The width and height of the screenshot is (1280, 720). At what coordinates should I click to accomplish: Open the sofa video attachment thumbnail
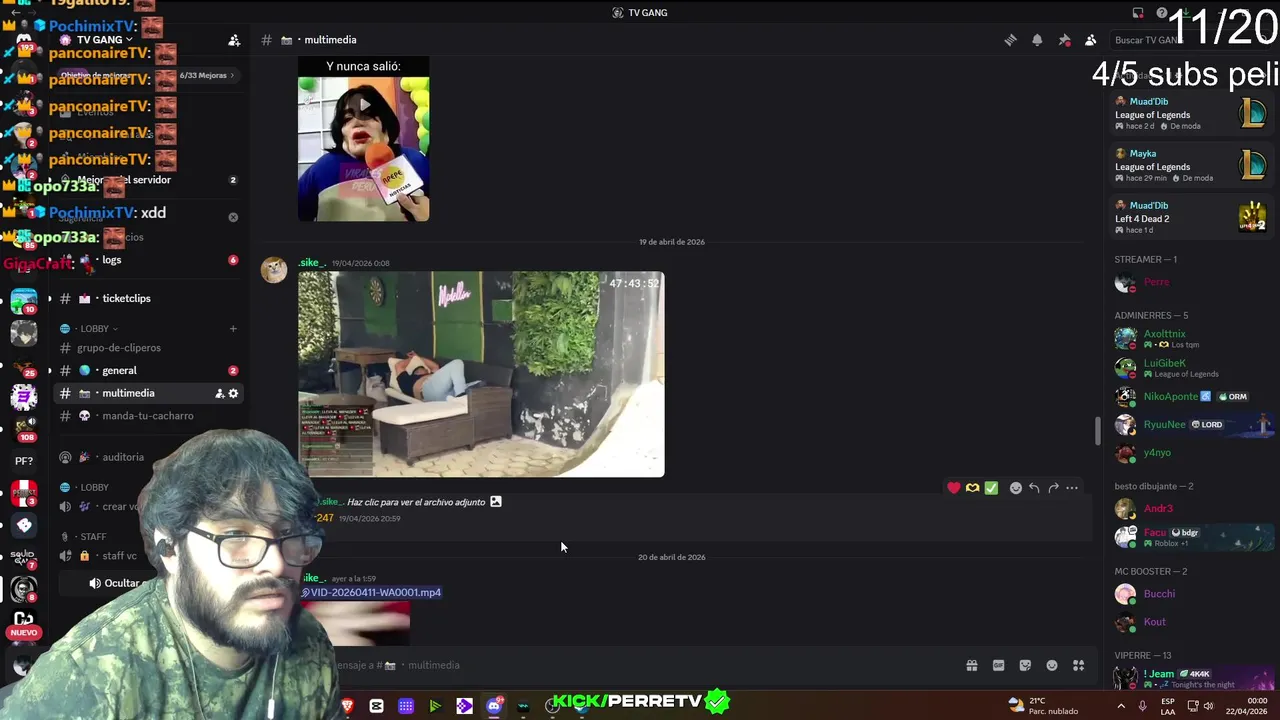(481, 374)
